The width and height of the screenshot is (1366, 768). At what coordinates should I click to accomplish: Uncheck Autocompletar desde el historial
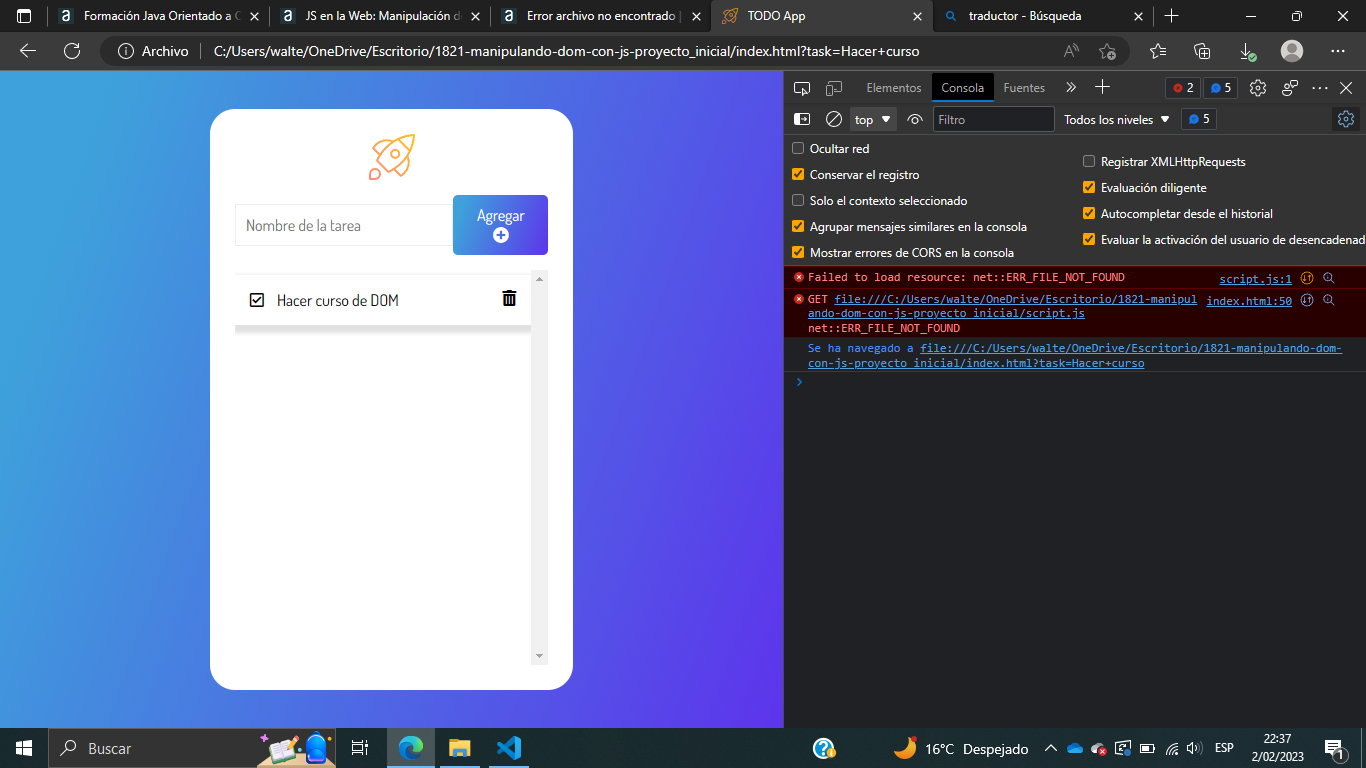point(1089,213)
